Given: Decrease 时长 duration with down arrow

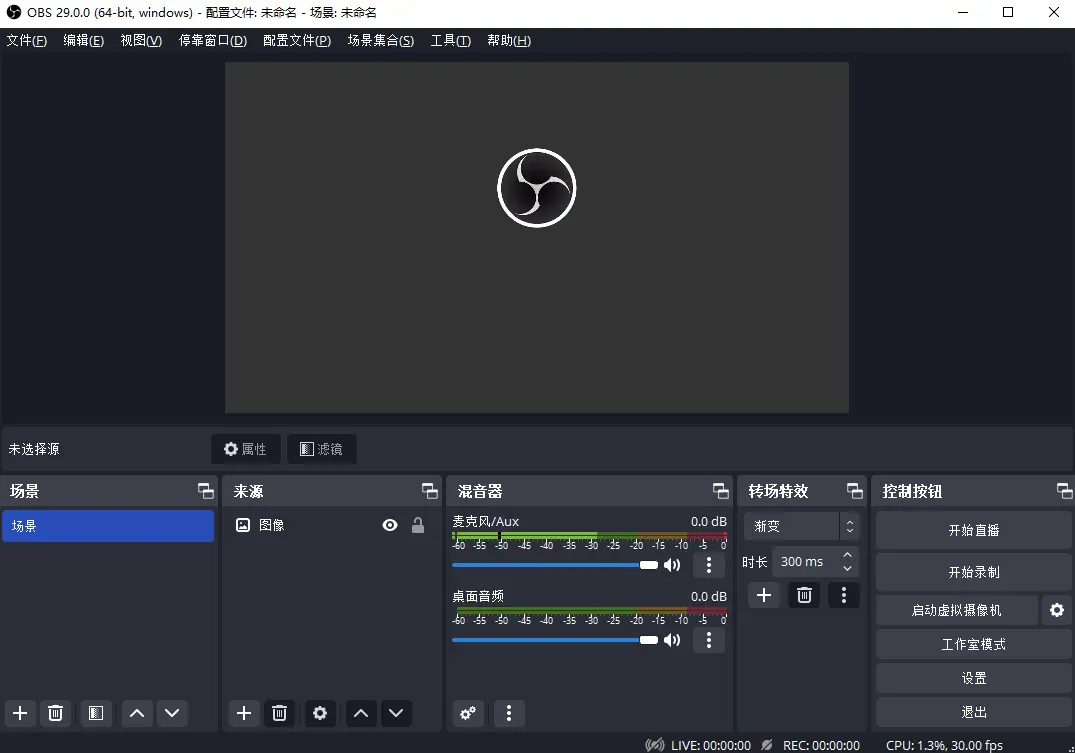Looking at the screenshot, I should coord(848,568).
